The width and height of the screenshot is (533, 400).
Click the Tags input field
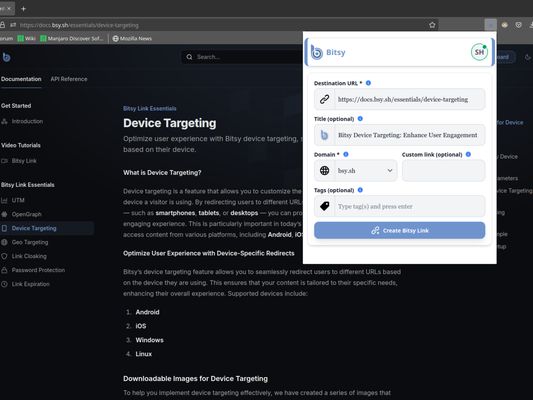tap(409, 206)
